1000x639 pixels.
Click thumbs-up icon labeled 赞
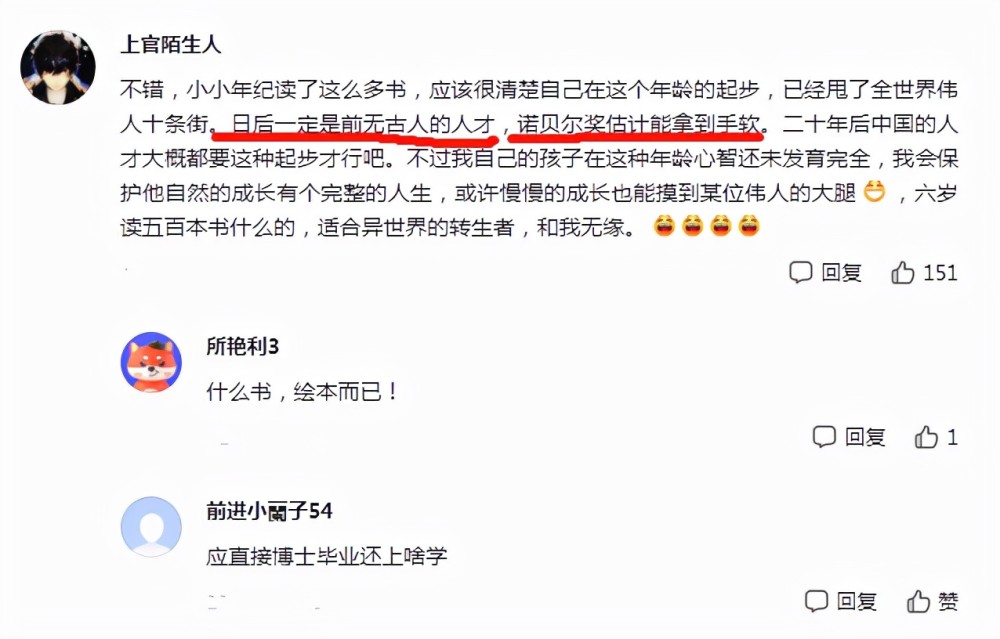click(x=918, y=601)
